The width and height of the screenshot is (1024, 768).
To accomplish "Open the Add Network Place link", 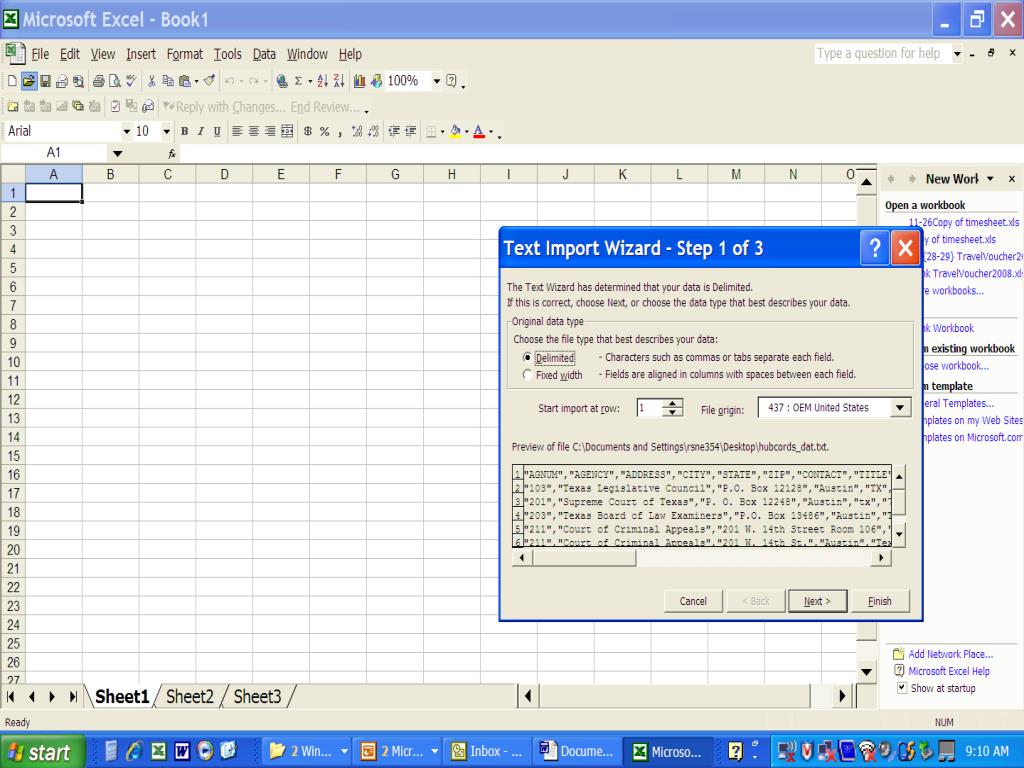I will [950, 654].
